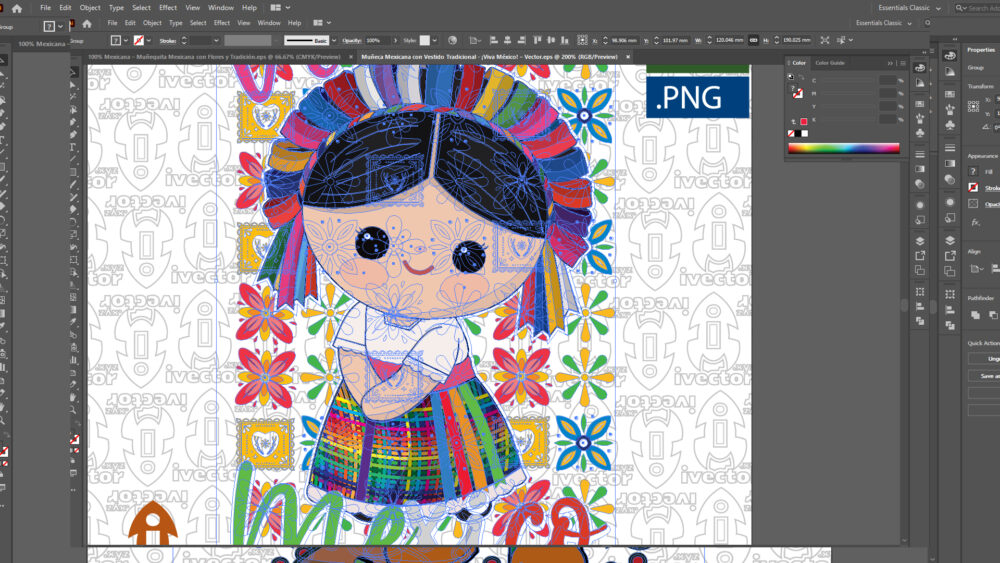Select the None swatch in Color panel
The image size is (1000, 563).
coord(791,134)
